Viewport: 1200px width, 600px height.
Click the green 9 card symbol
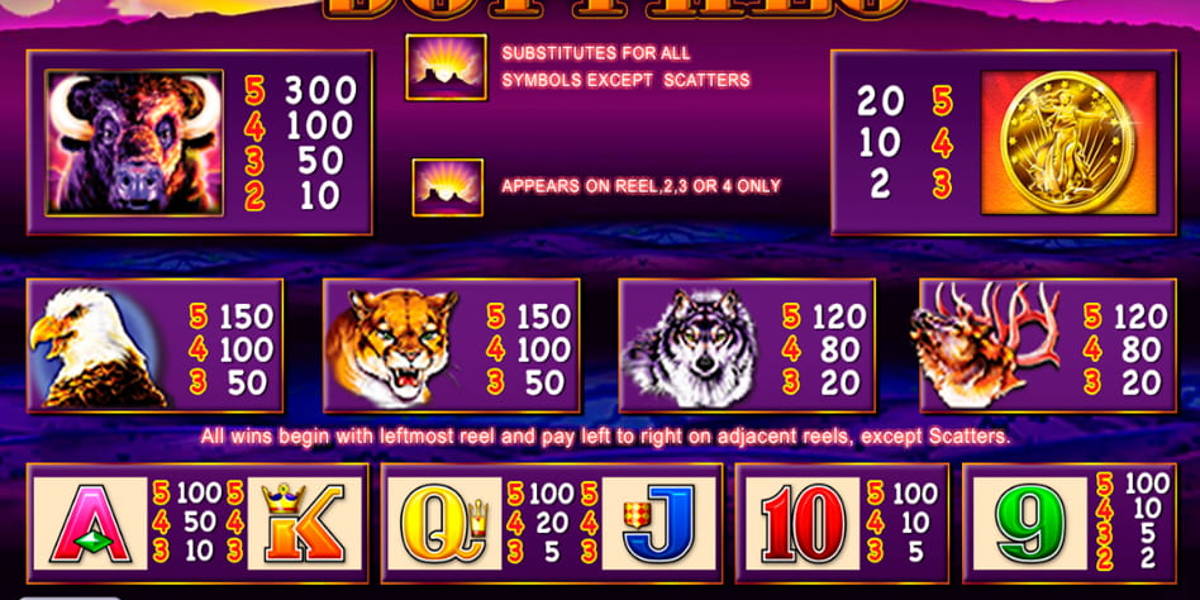point(1030,524)
